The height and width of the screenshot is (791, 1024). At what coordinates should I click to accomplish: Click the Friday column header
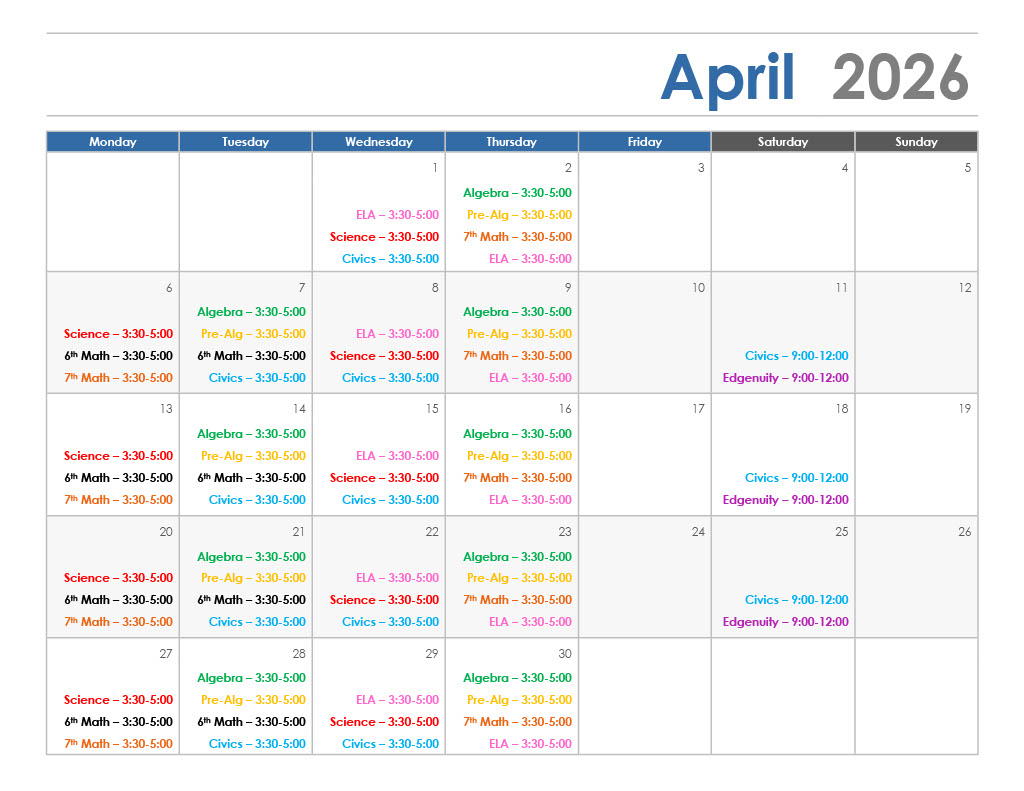644,142
